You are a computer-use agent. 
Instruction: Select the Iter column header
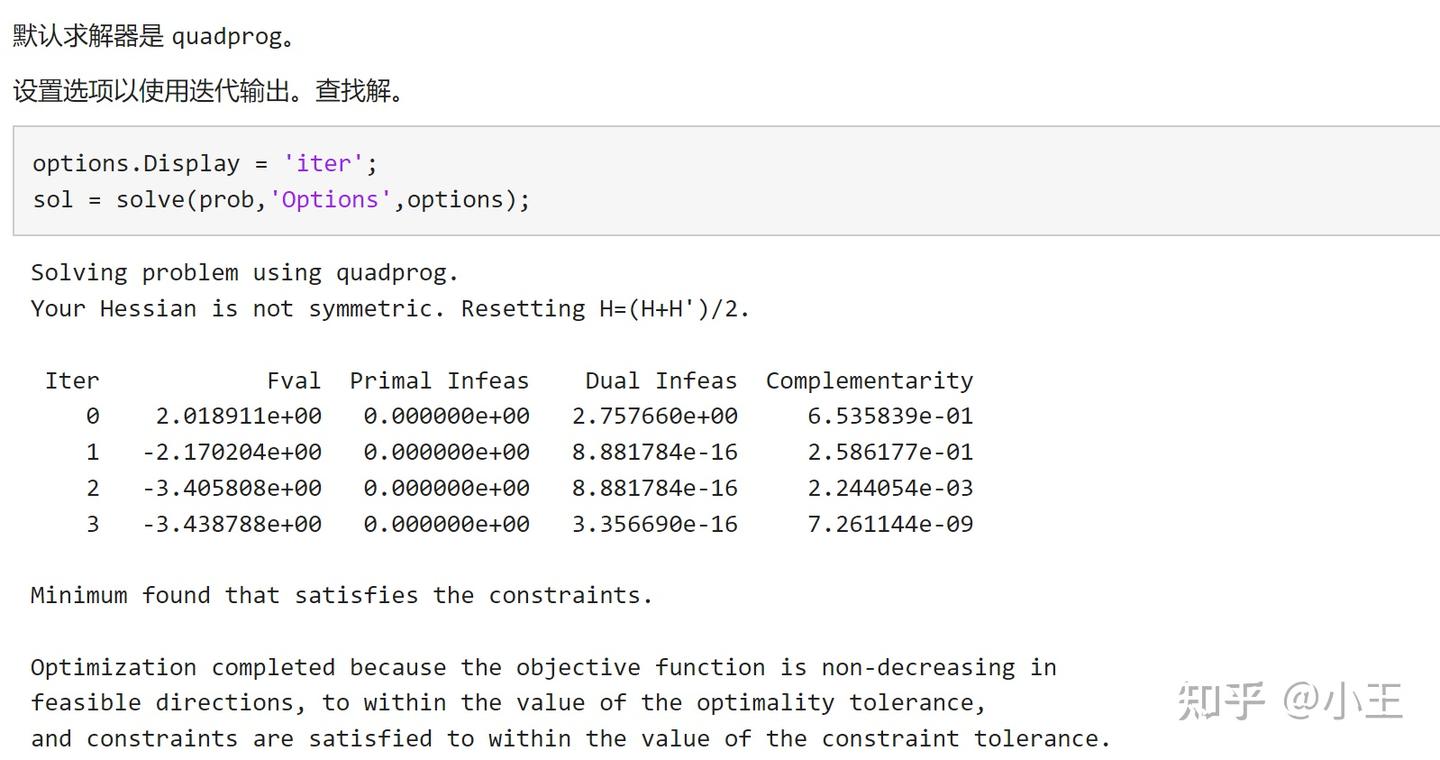72,380
